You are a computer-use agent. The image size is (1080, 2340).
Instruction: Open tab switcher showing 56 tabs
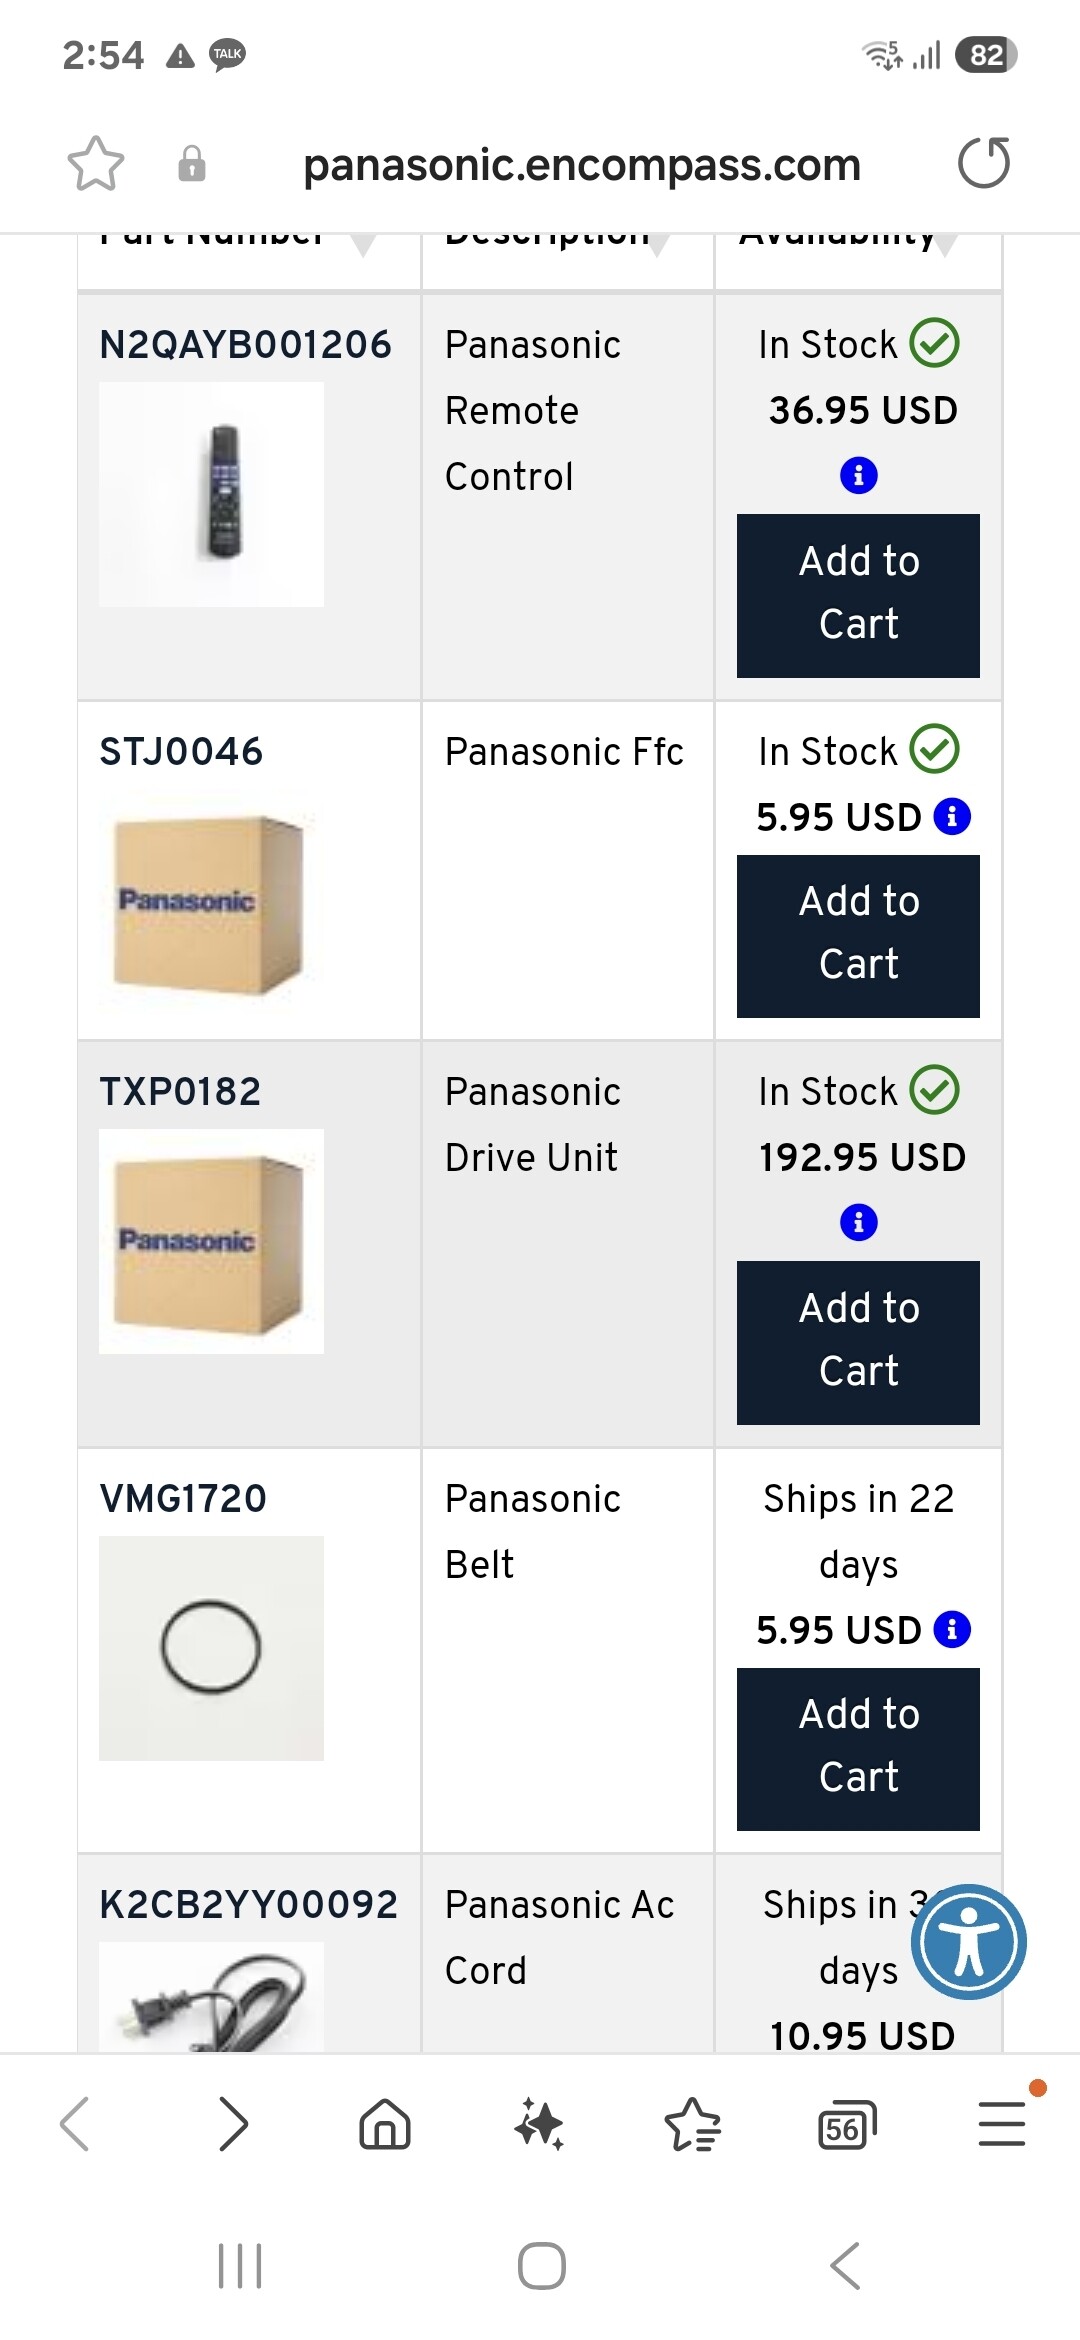pyautogui.click(x=846, y=2124)
